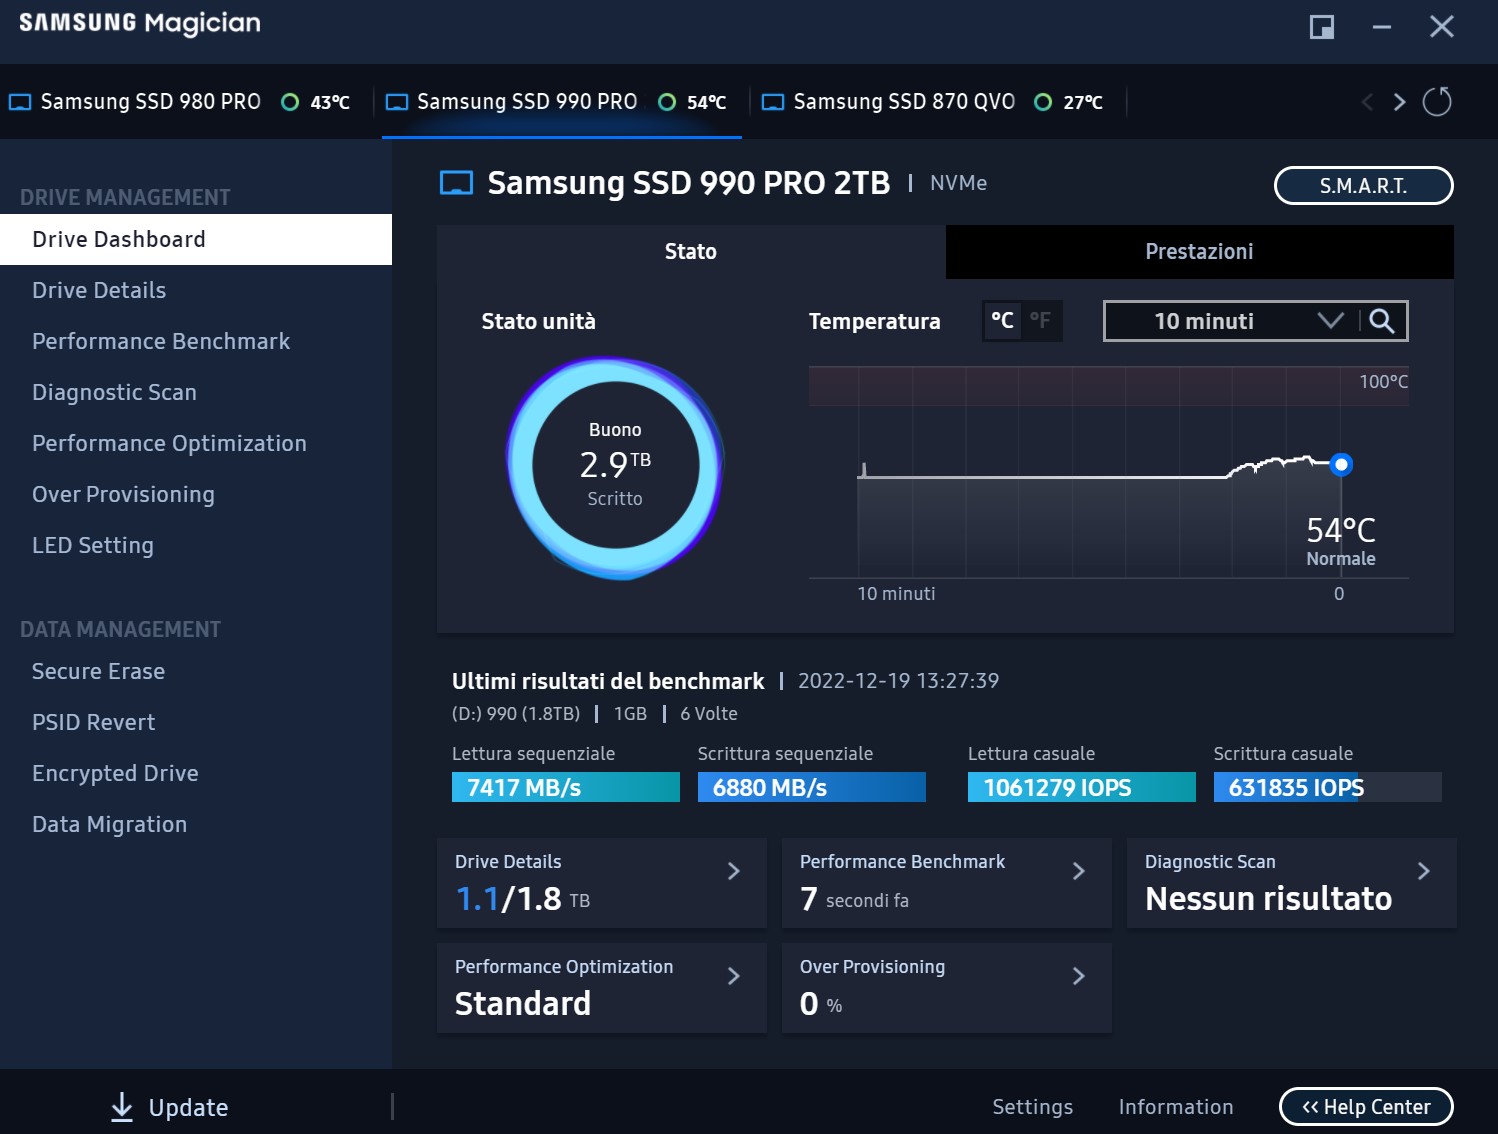
Task: Click the current temperature marker on graph
Action: (1342, 464)
